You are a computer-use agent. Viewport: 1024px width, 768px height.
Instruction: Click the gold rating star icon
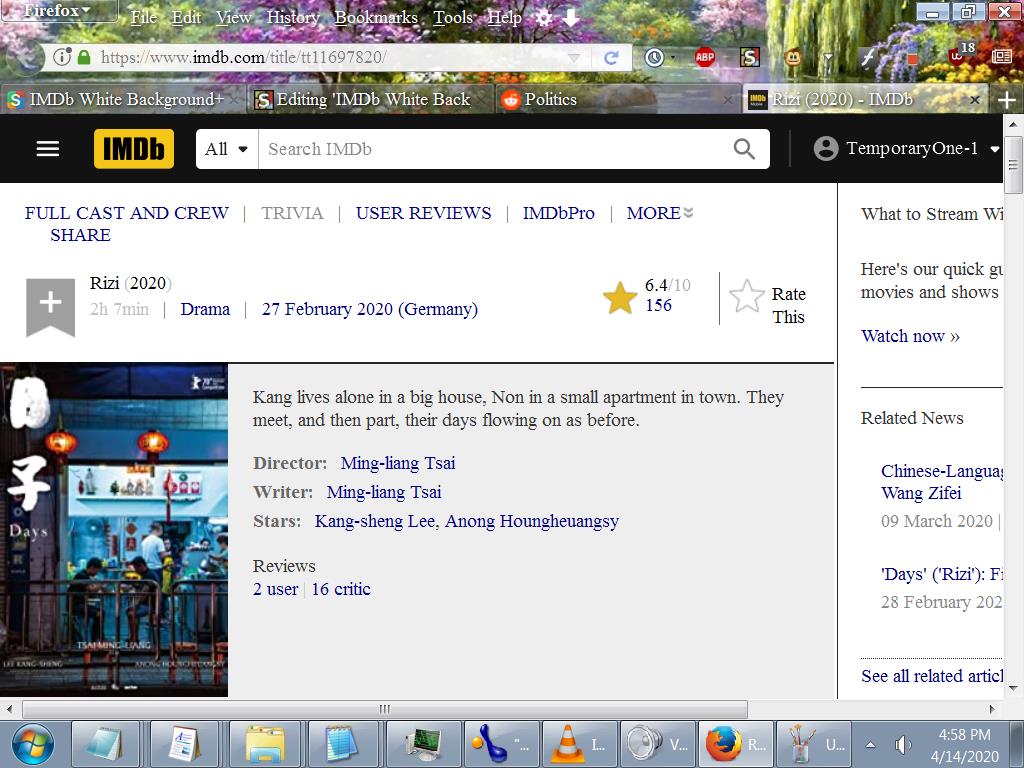click(620, 298)
